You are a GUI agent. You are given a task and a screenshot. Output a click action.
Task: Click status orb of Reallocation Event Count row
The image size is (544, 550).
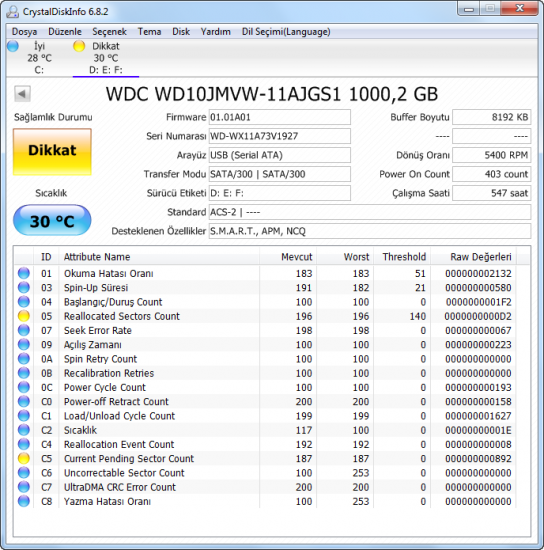24,444
